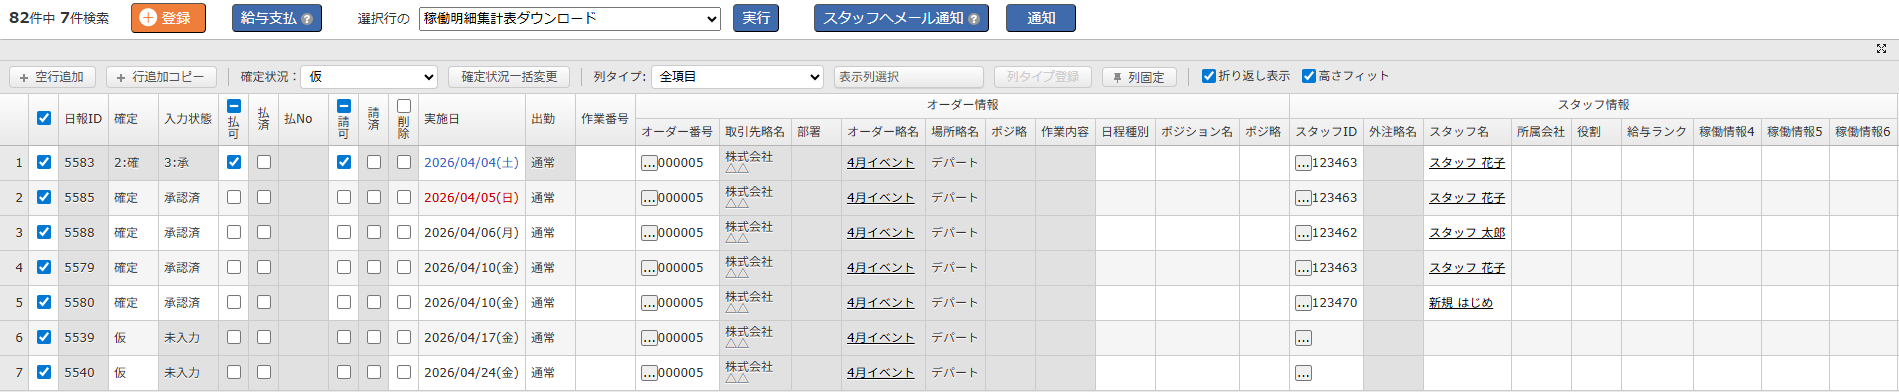The image size is (1899, 392).
Task: Click date cell 2026/04/24(金)
Action: tap(471, 373)
